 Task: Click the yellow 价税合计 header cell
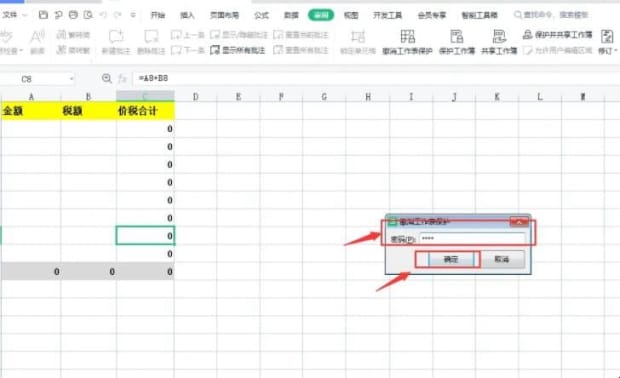(x=145, y=111)
